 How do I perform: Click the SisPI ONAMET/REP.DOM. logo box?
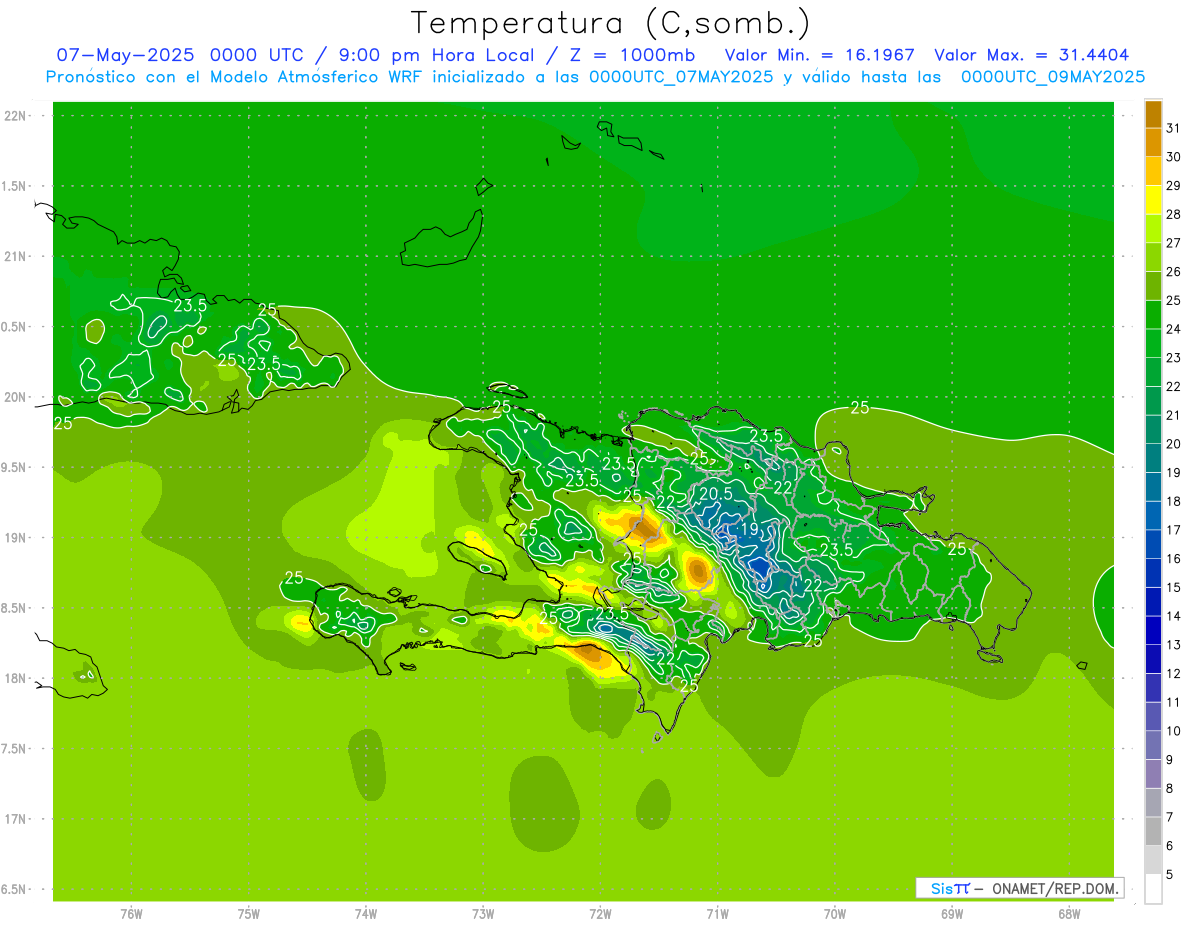tap(1019, 888)
